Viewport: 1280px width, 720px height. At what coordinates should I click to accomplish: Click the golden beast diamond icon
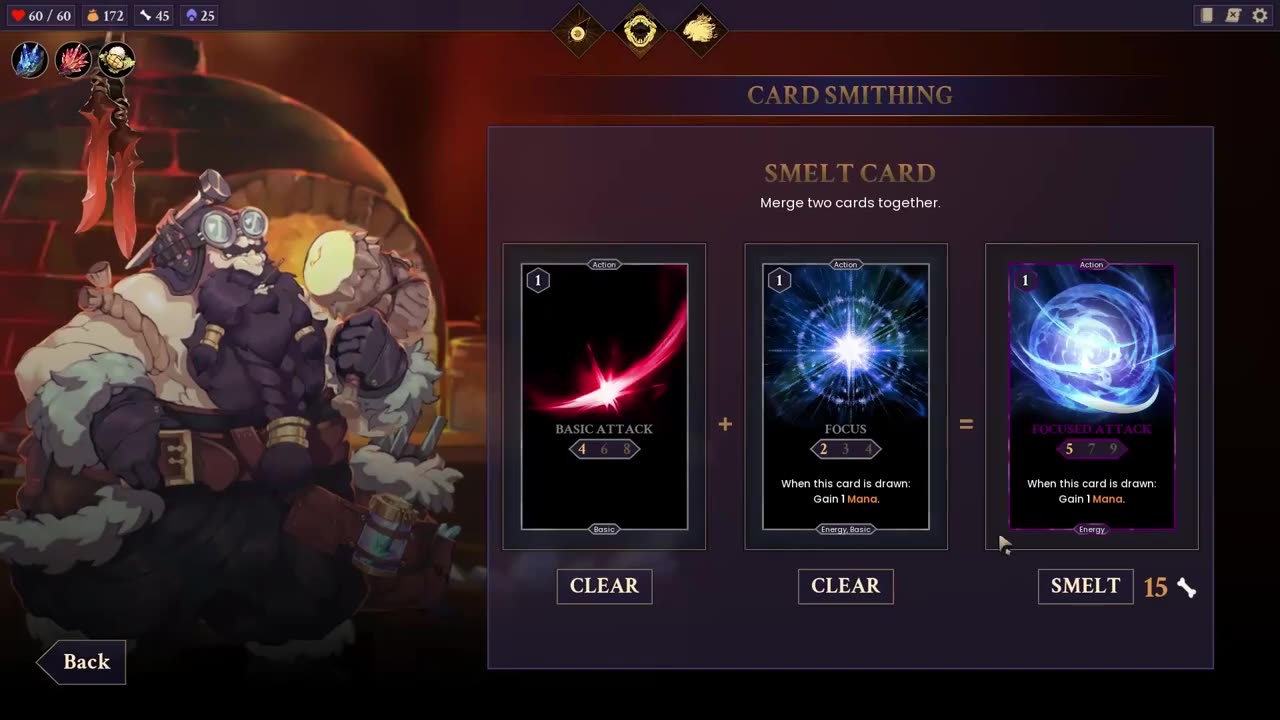point(701,32)
